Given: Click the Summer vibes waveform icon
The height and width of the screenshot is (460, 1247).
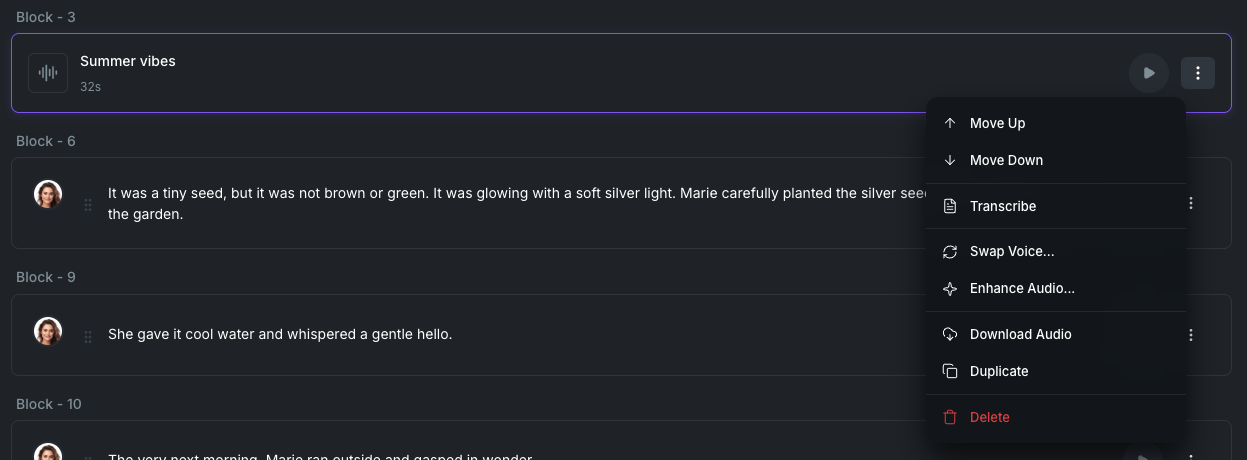Looking at the screenshot, I should (48, 73).
